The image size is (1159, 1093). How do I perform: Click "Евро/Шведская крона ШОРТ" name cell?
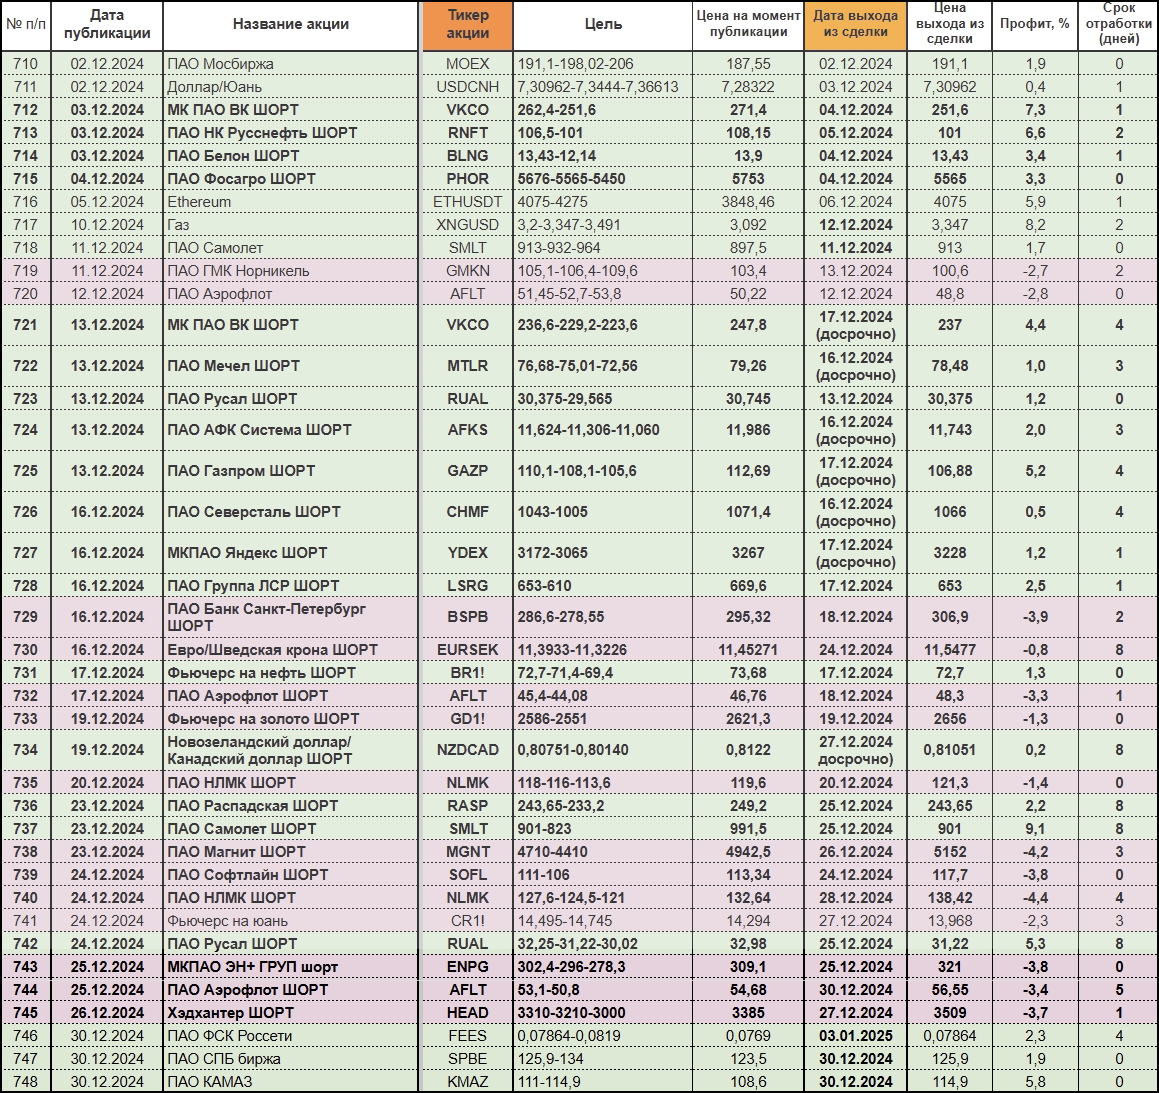click(x=290, y=650)
